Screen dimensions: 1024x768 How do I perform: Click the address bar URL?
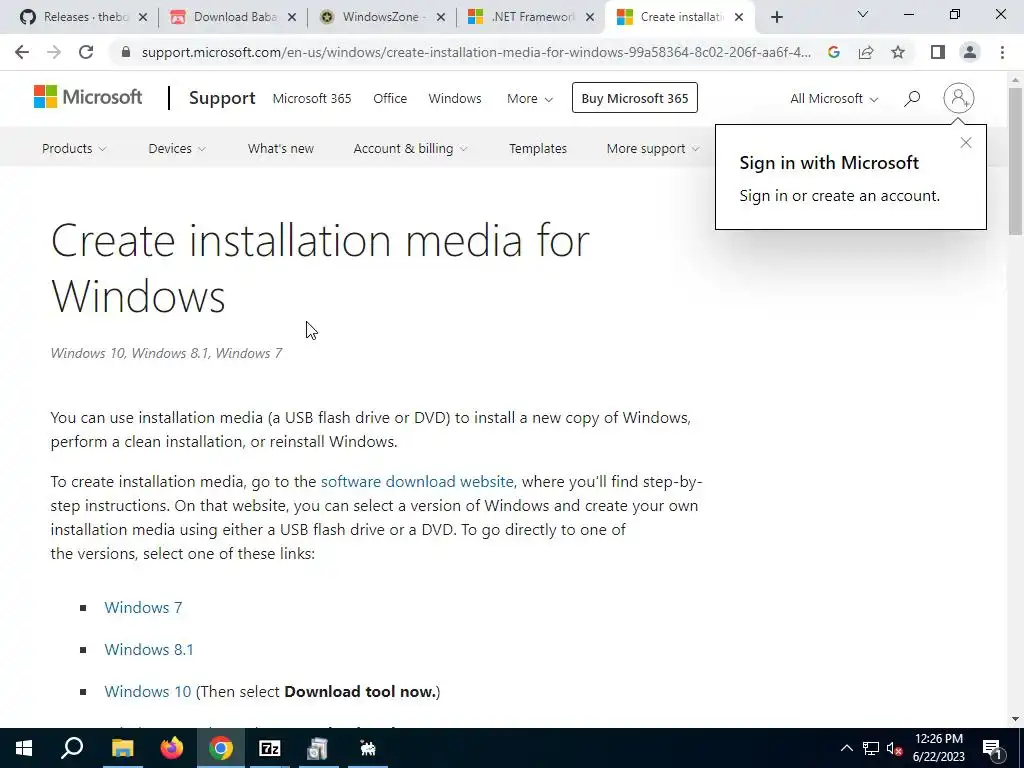click(x=476, y=52)
